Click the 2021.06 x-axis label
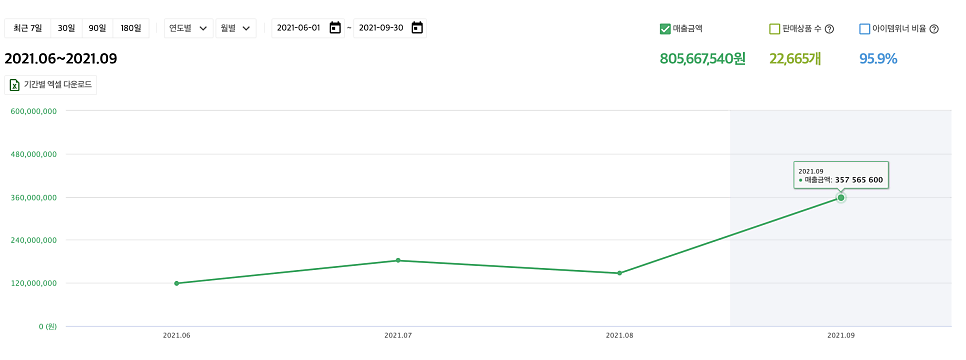966x360 pixels. point(177,336)
